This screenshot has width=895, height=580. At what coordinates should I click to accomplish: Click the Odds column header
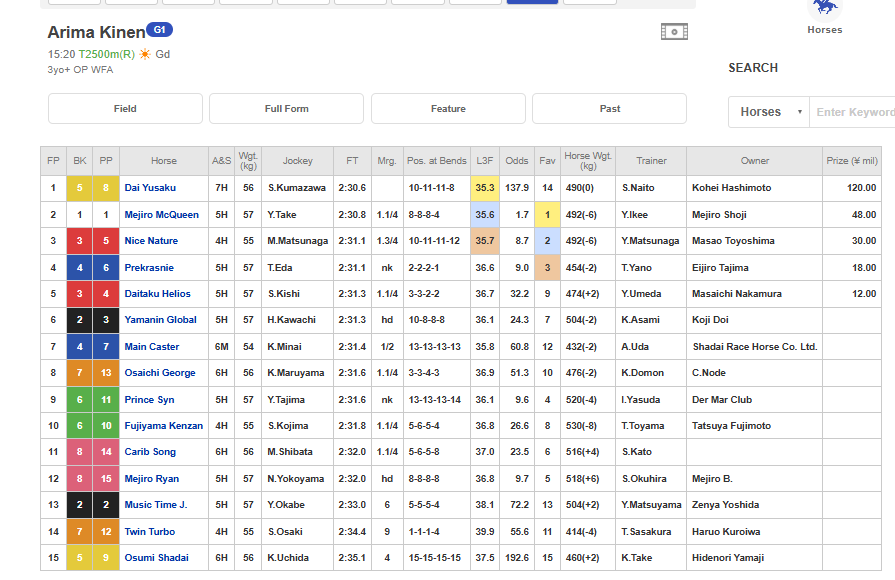point(517,161)
